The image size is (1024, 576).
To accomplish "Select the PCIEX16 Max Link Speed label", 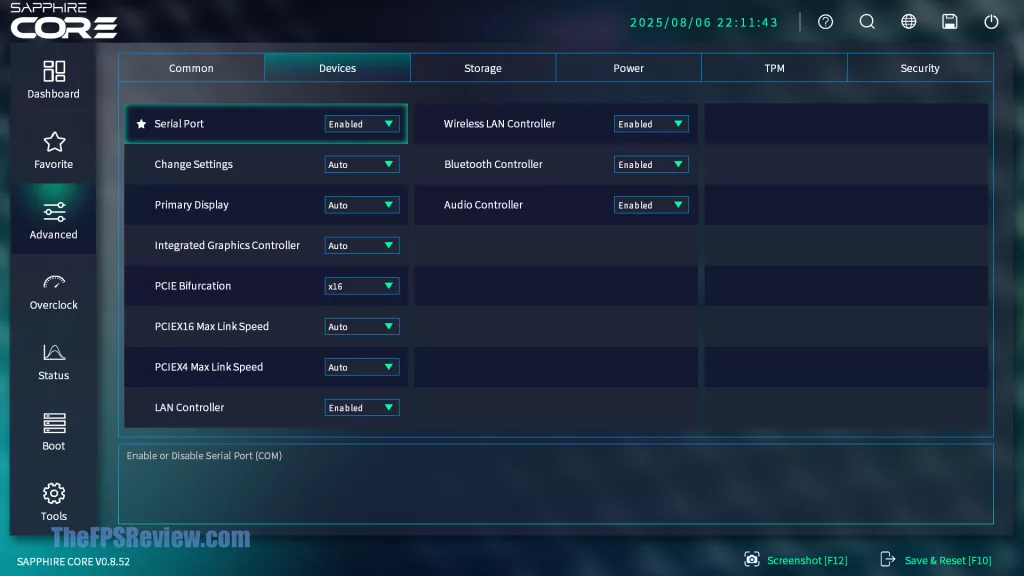I will click(212, 326).
